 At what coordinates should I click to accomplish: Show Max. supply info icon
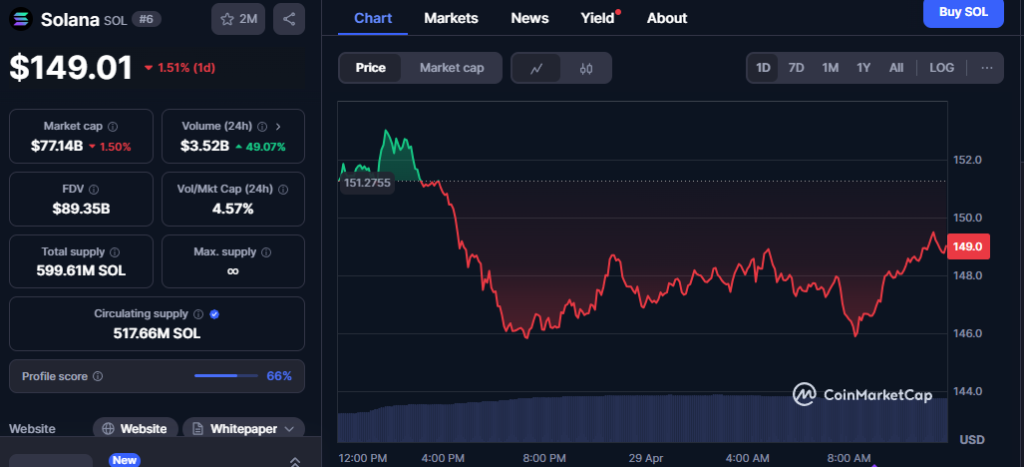click(266, 252)
